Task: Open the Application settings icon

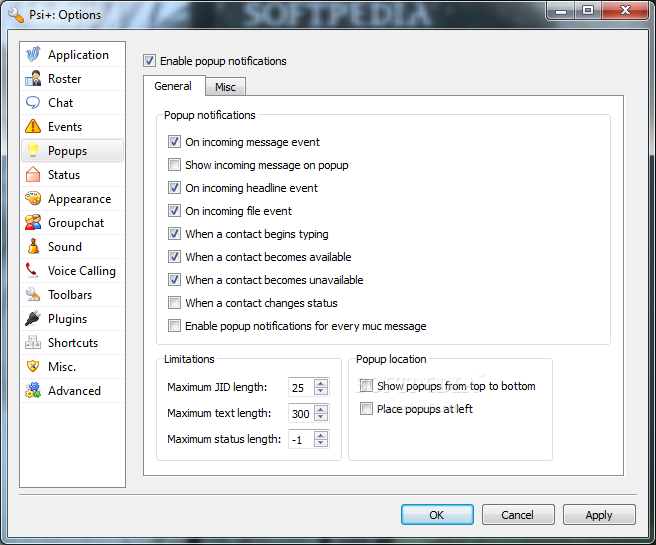Action: [33, 54]
